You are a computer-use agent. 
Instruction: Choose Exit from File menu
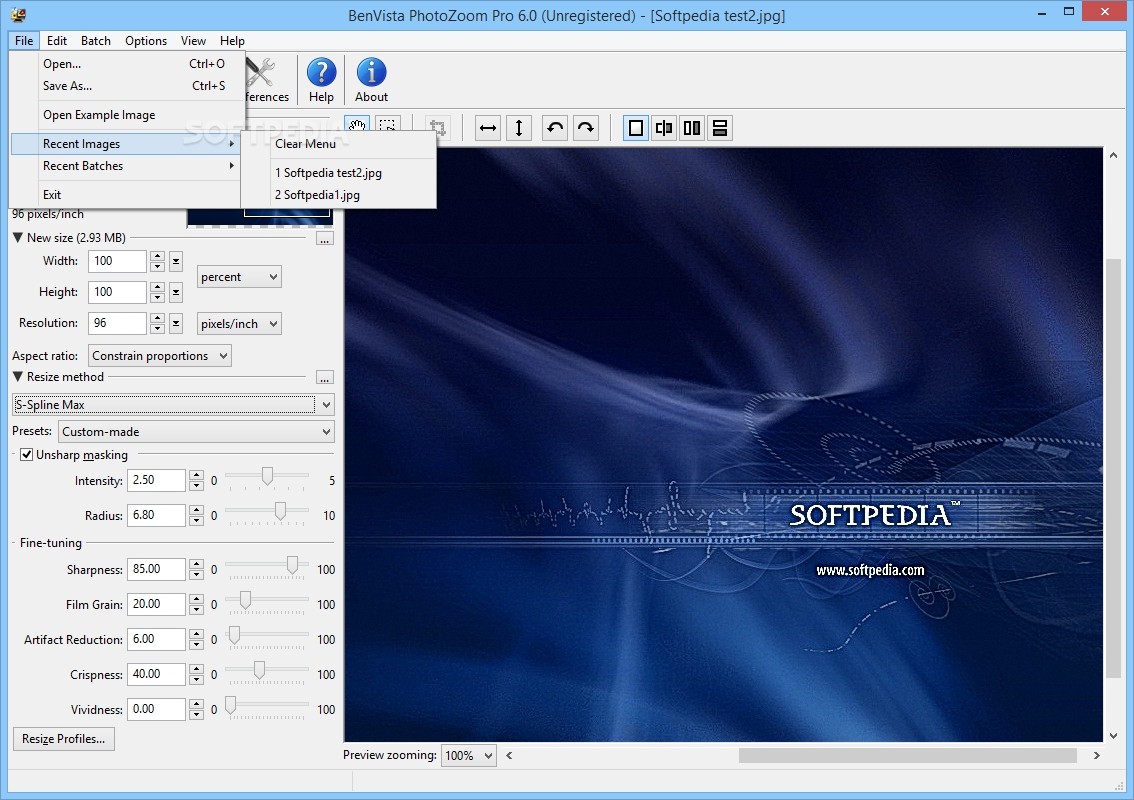point(125,195)
